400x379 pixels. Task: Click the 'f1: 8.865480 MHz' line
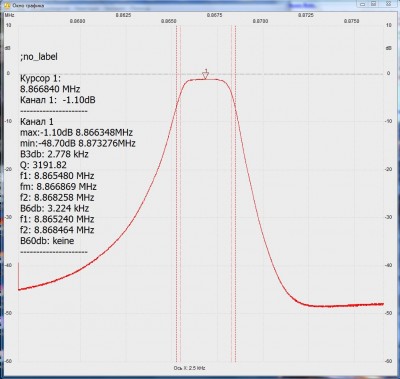[57, 176]
